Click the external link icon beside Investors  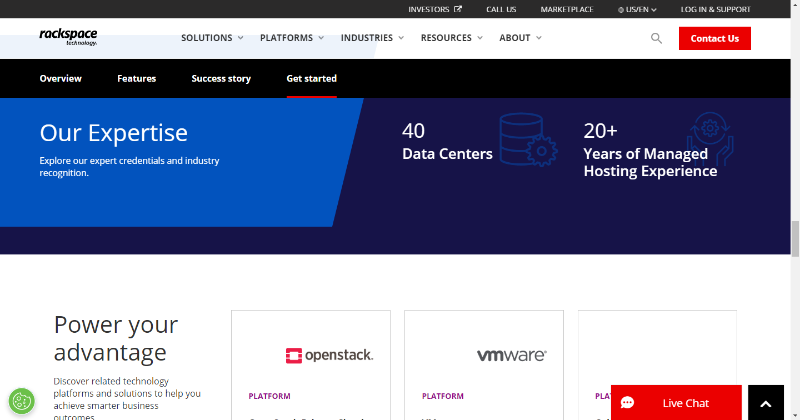click(458, 9)
